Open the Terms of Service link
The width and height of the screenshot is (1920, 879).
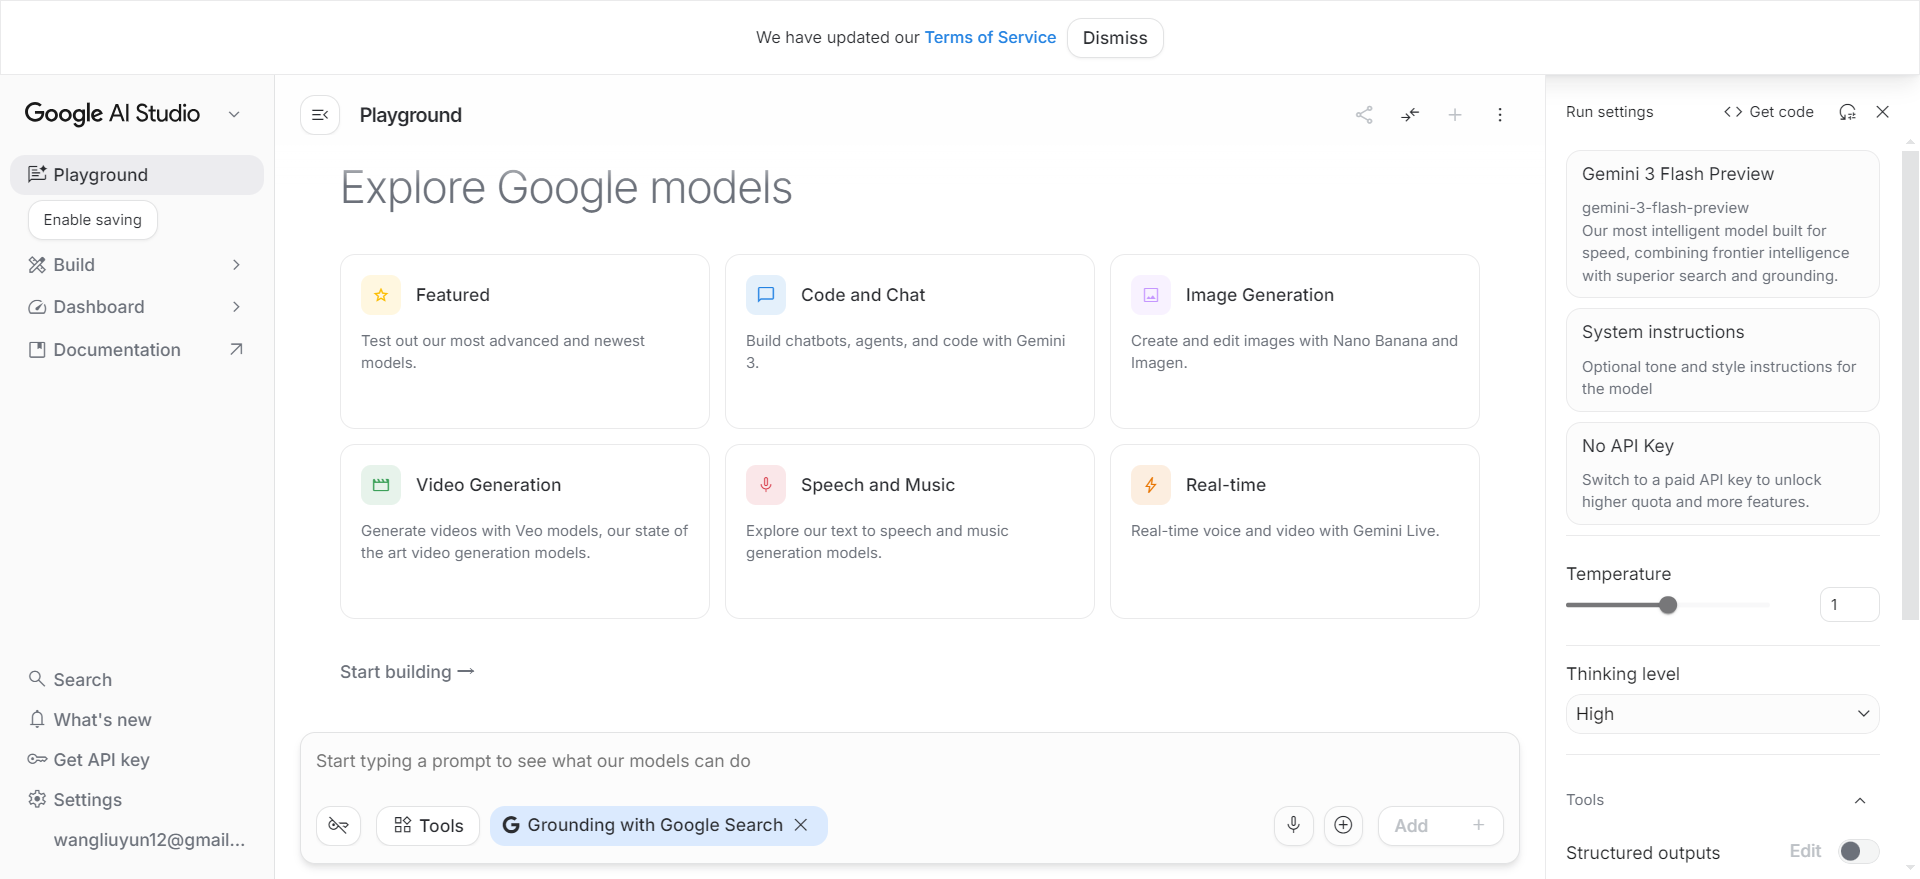pyautogui.click(x=990, y=37)
